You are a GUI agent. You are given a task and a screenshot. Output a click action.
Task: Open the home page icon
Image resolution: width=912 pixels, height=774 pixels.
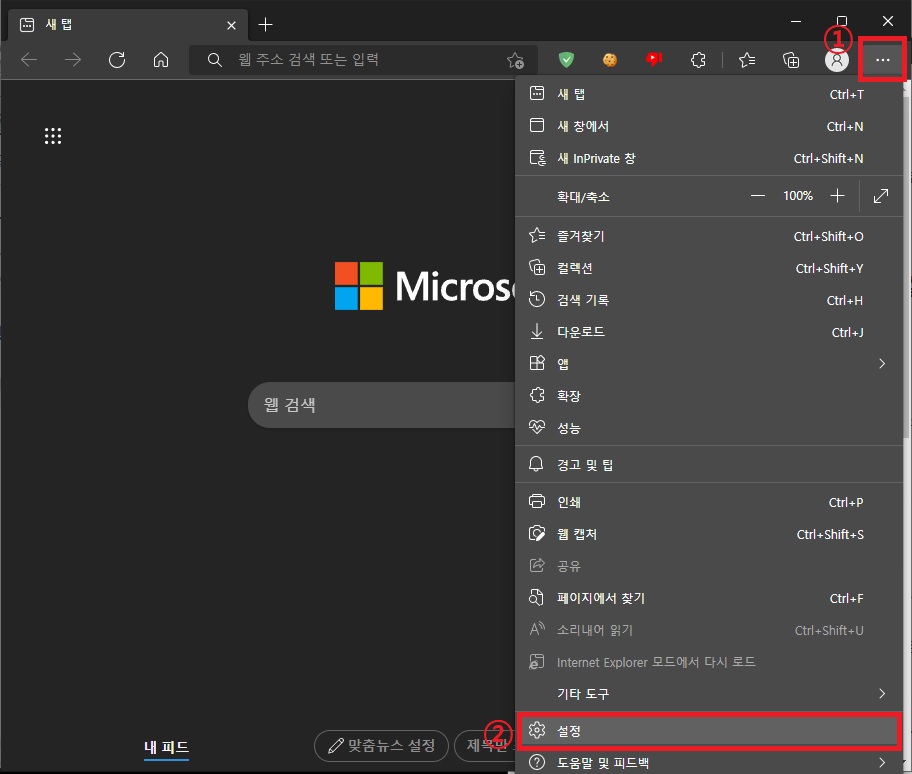click(x=161, y=59)
